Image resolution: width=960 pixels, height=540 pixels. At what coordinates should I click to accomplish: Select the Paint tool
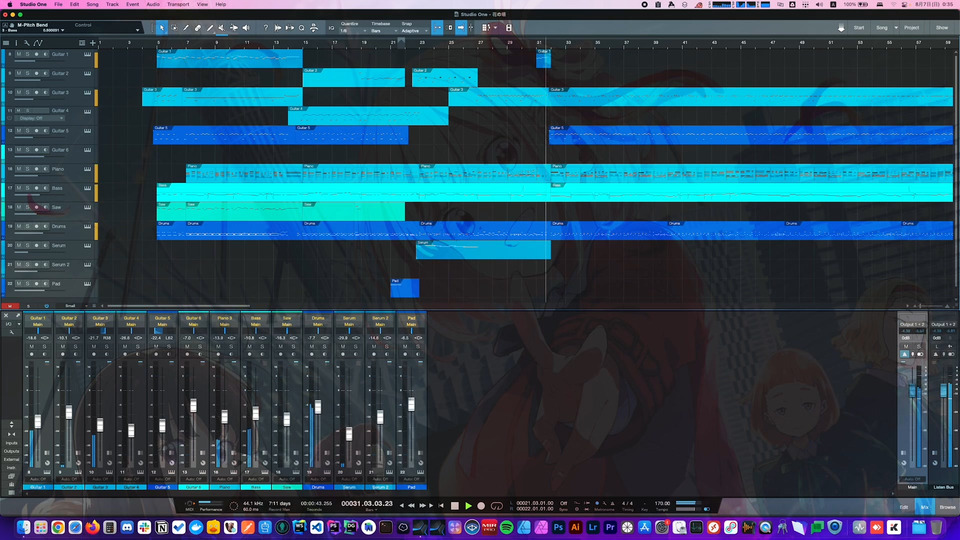pyautogui.click(x=210, y=28)
